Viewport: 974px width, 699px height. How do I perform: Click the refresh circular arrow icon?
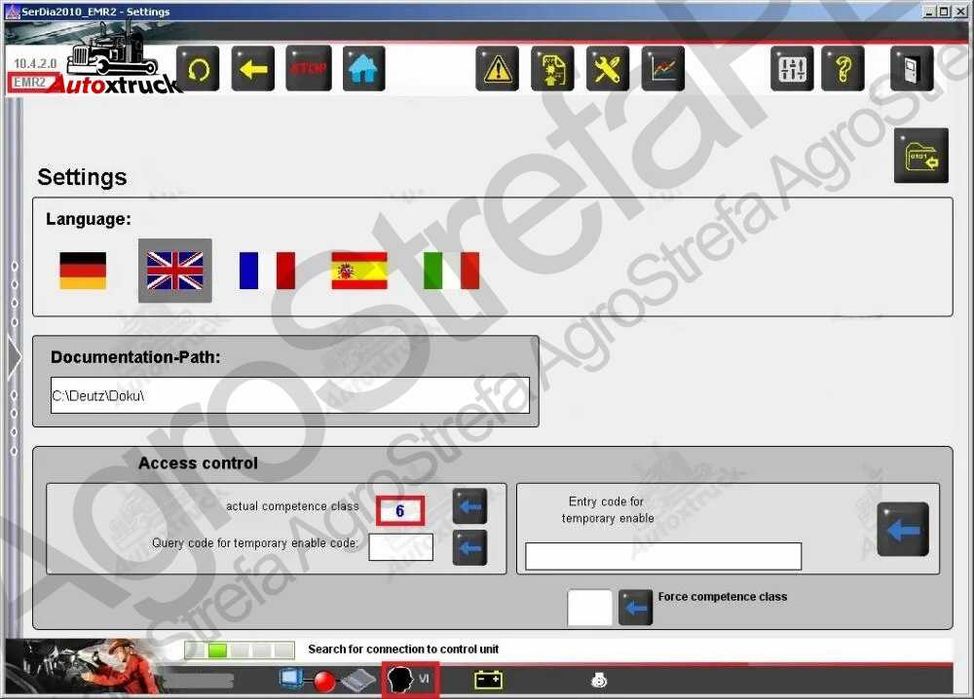coord(198,69)
